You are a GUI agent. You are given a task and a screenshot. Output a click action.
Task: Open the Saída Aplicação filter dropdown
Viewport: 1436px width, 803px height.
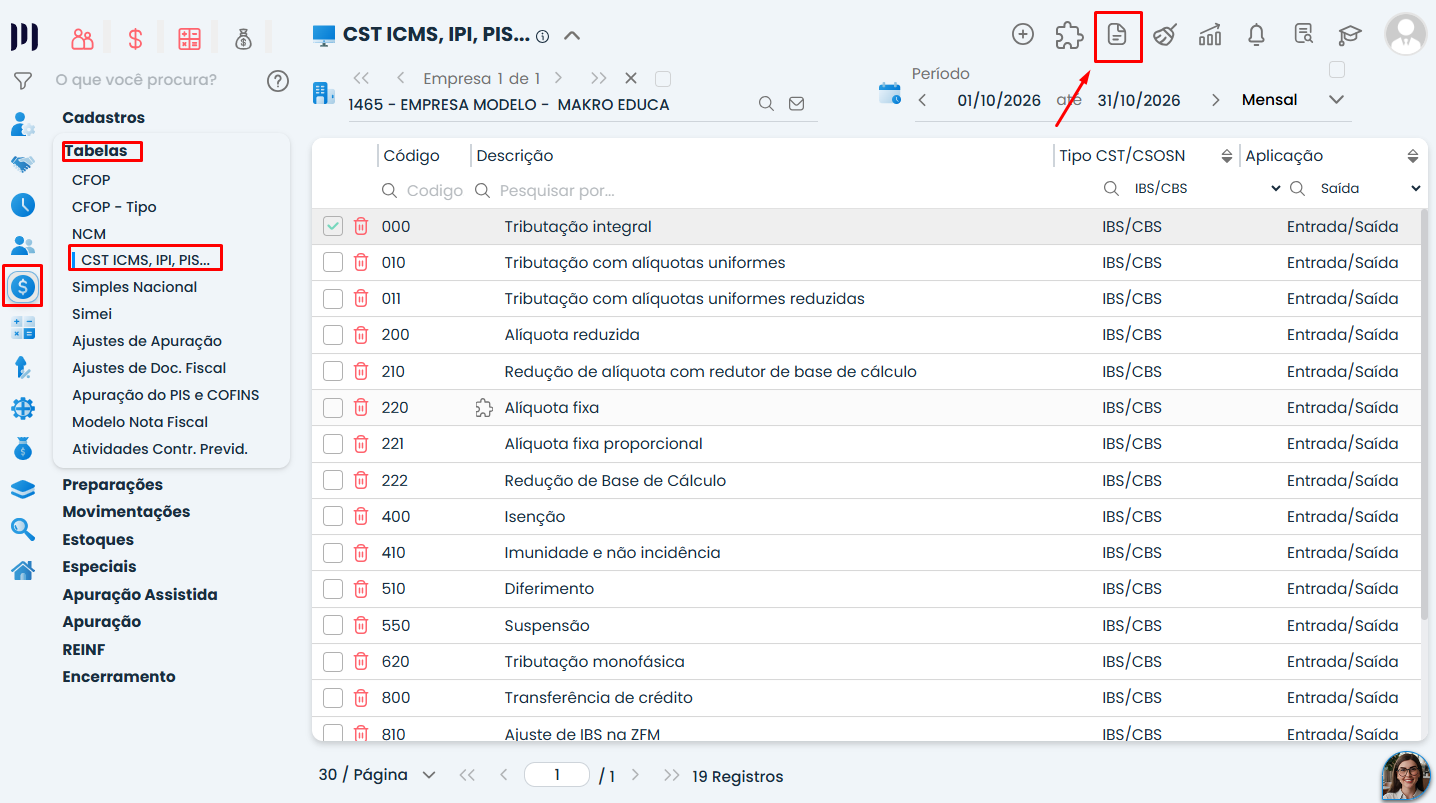(1369, 188)
